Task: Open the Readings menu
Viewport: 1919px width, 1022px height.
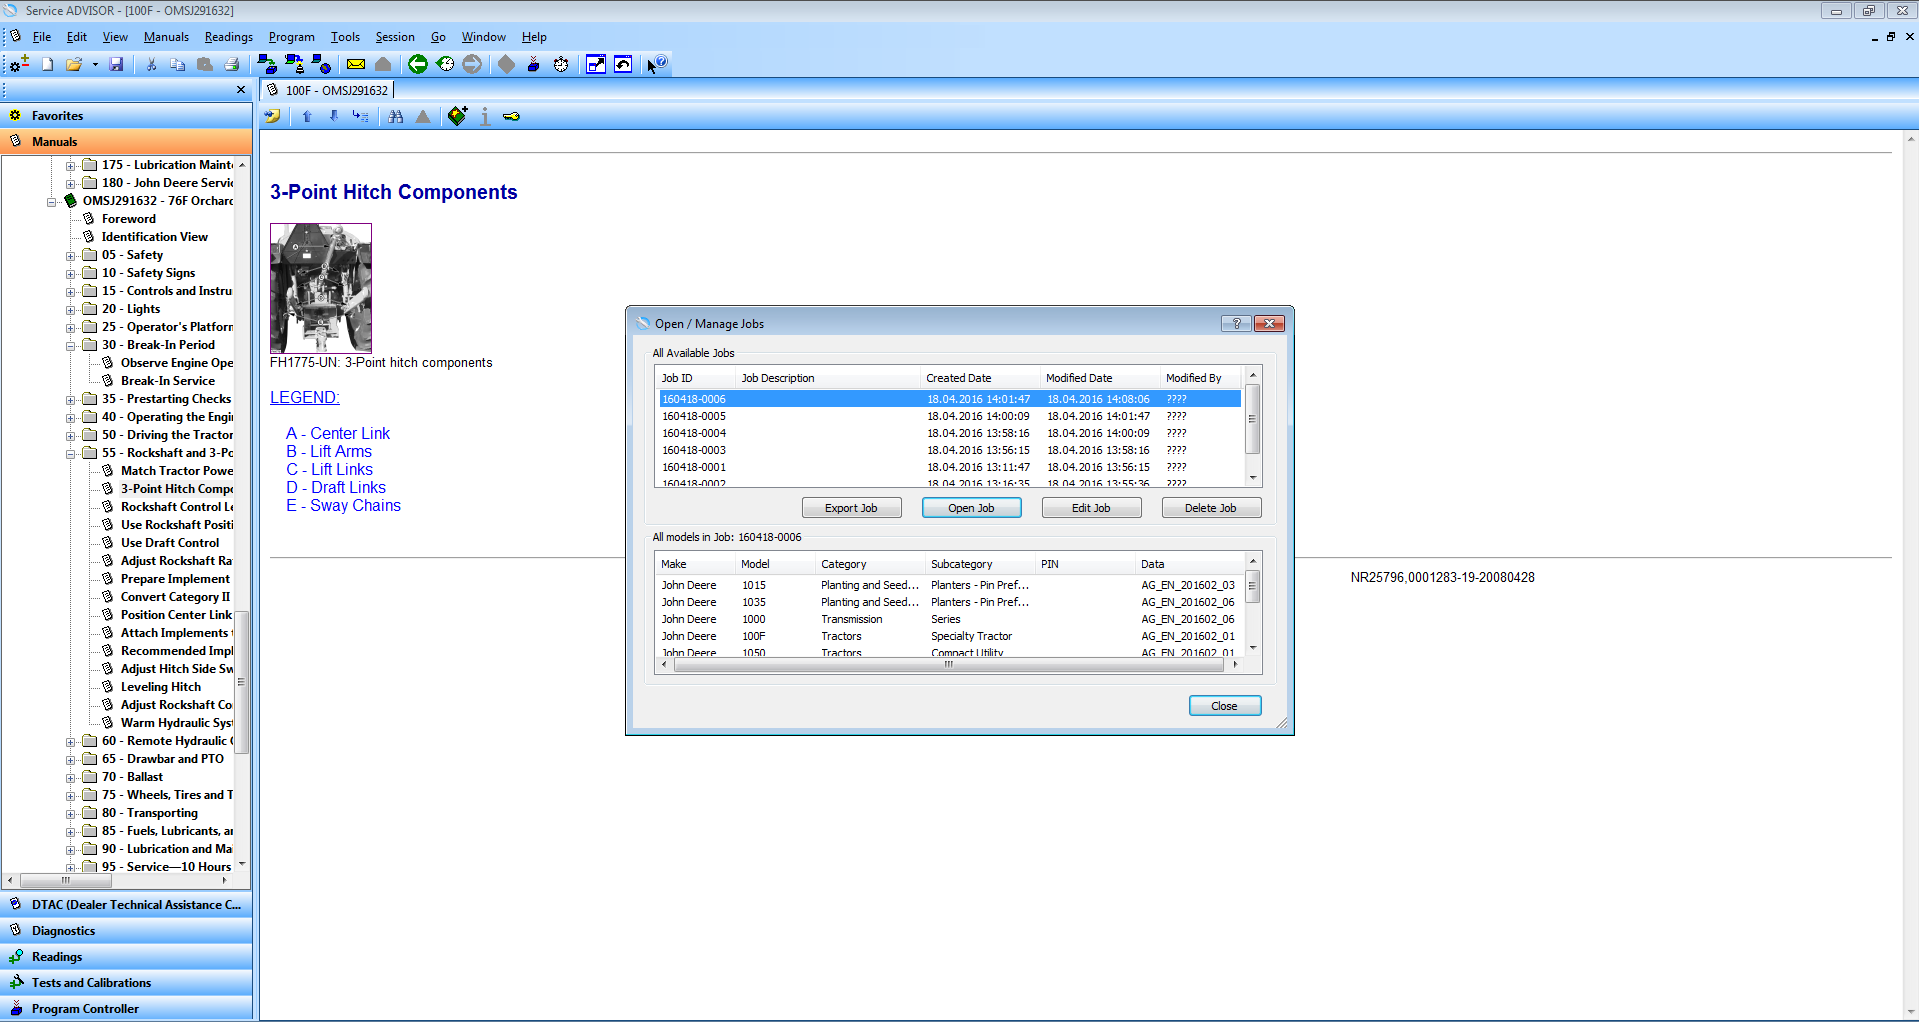Action: point(228,37)
